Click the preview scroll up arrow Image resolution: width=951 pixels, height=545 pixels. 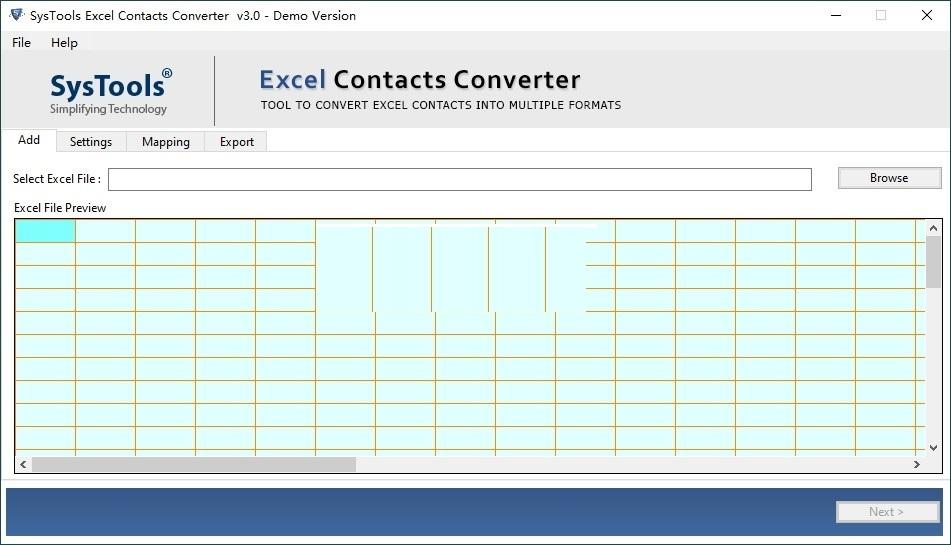click(933, 228)
